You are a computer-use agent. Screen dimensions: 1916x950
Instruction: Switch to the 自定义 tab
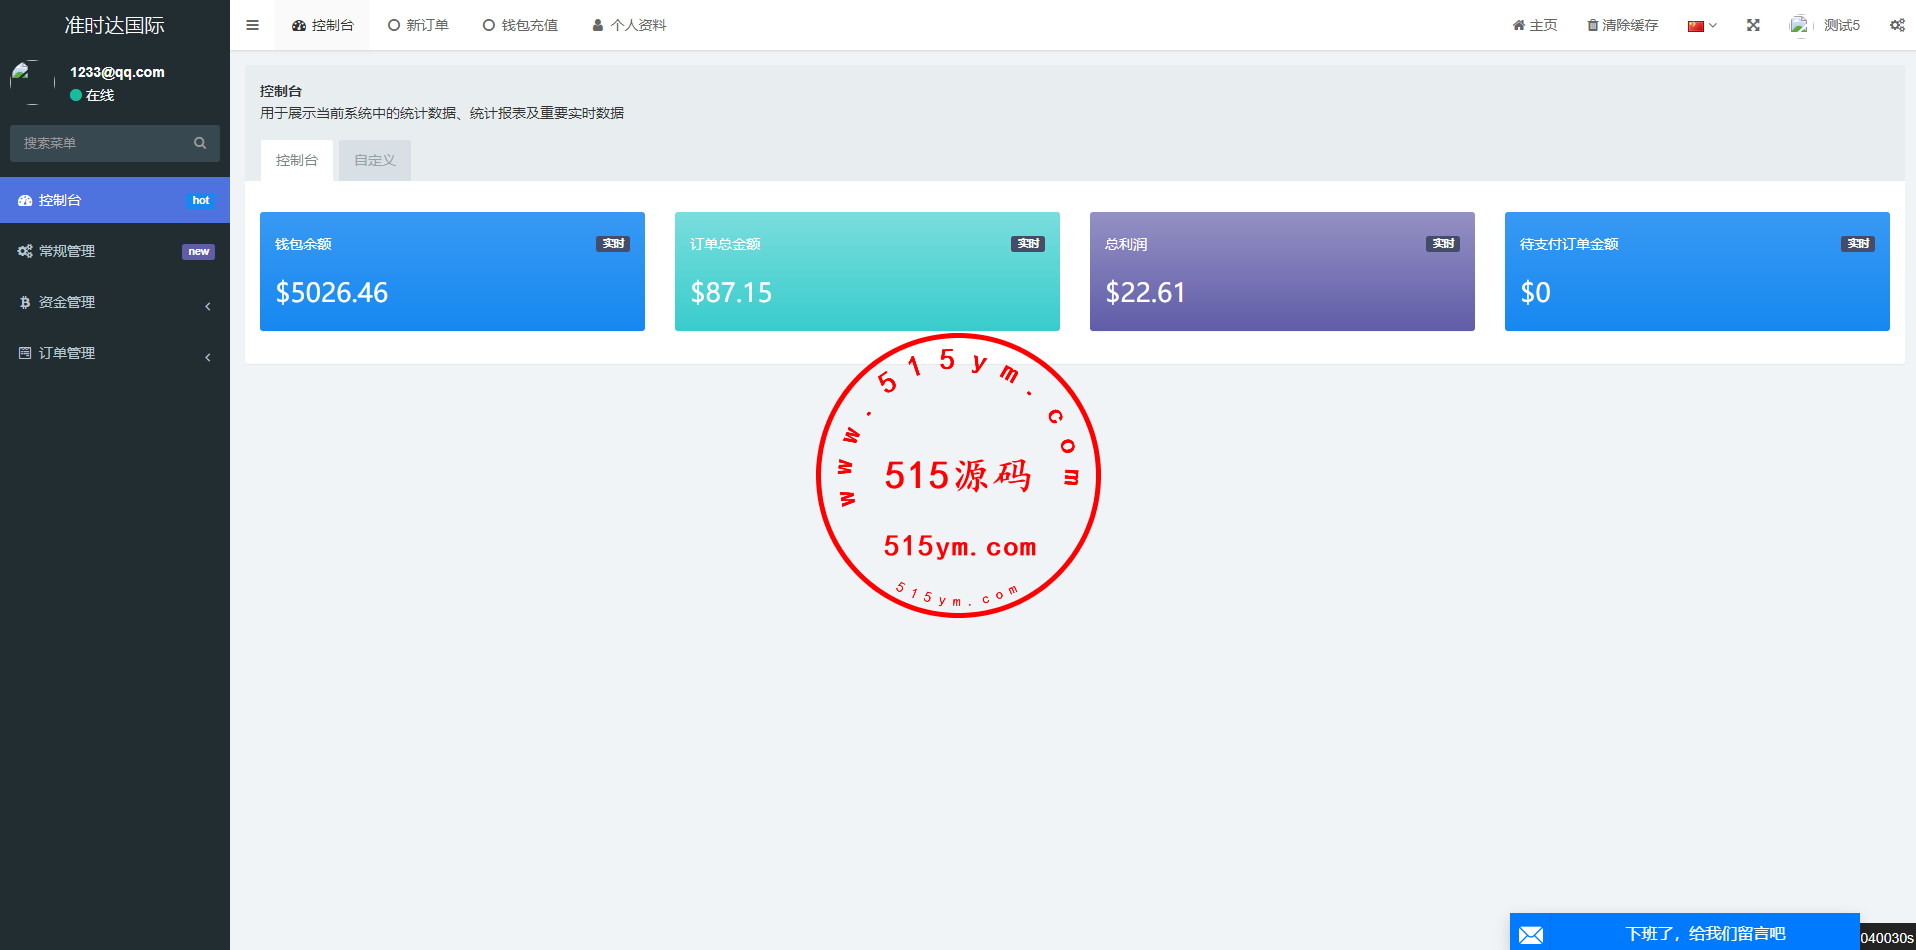[x=375, y=160]
